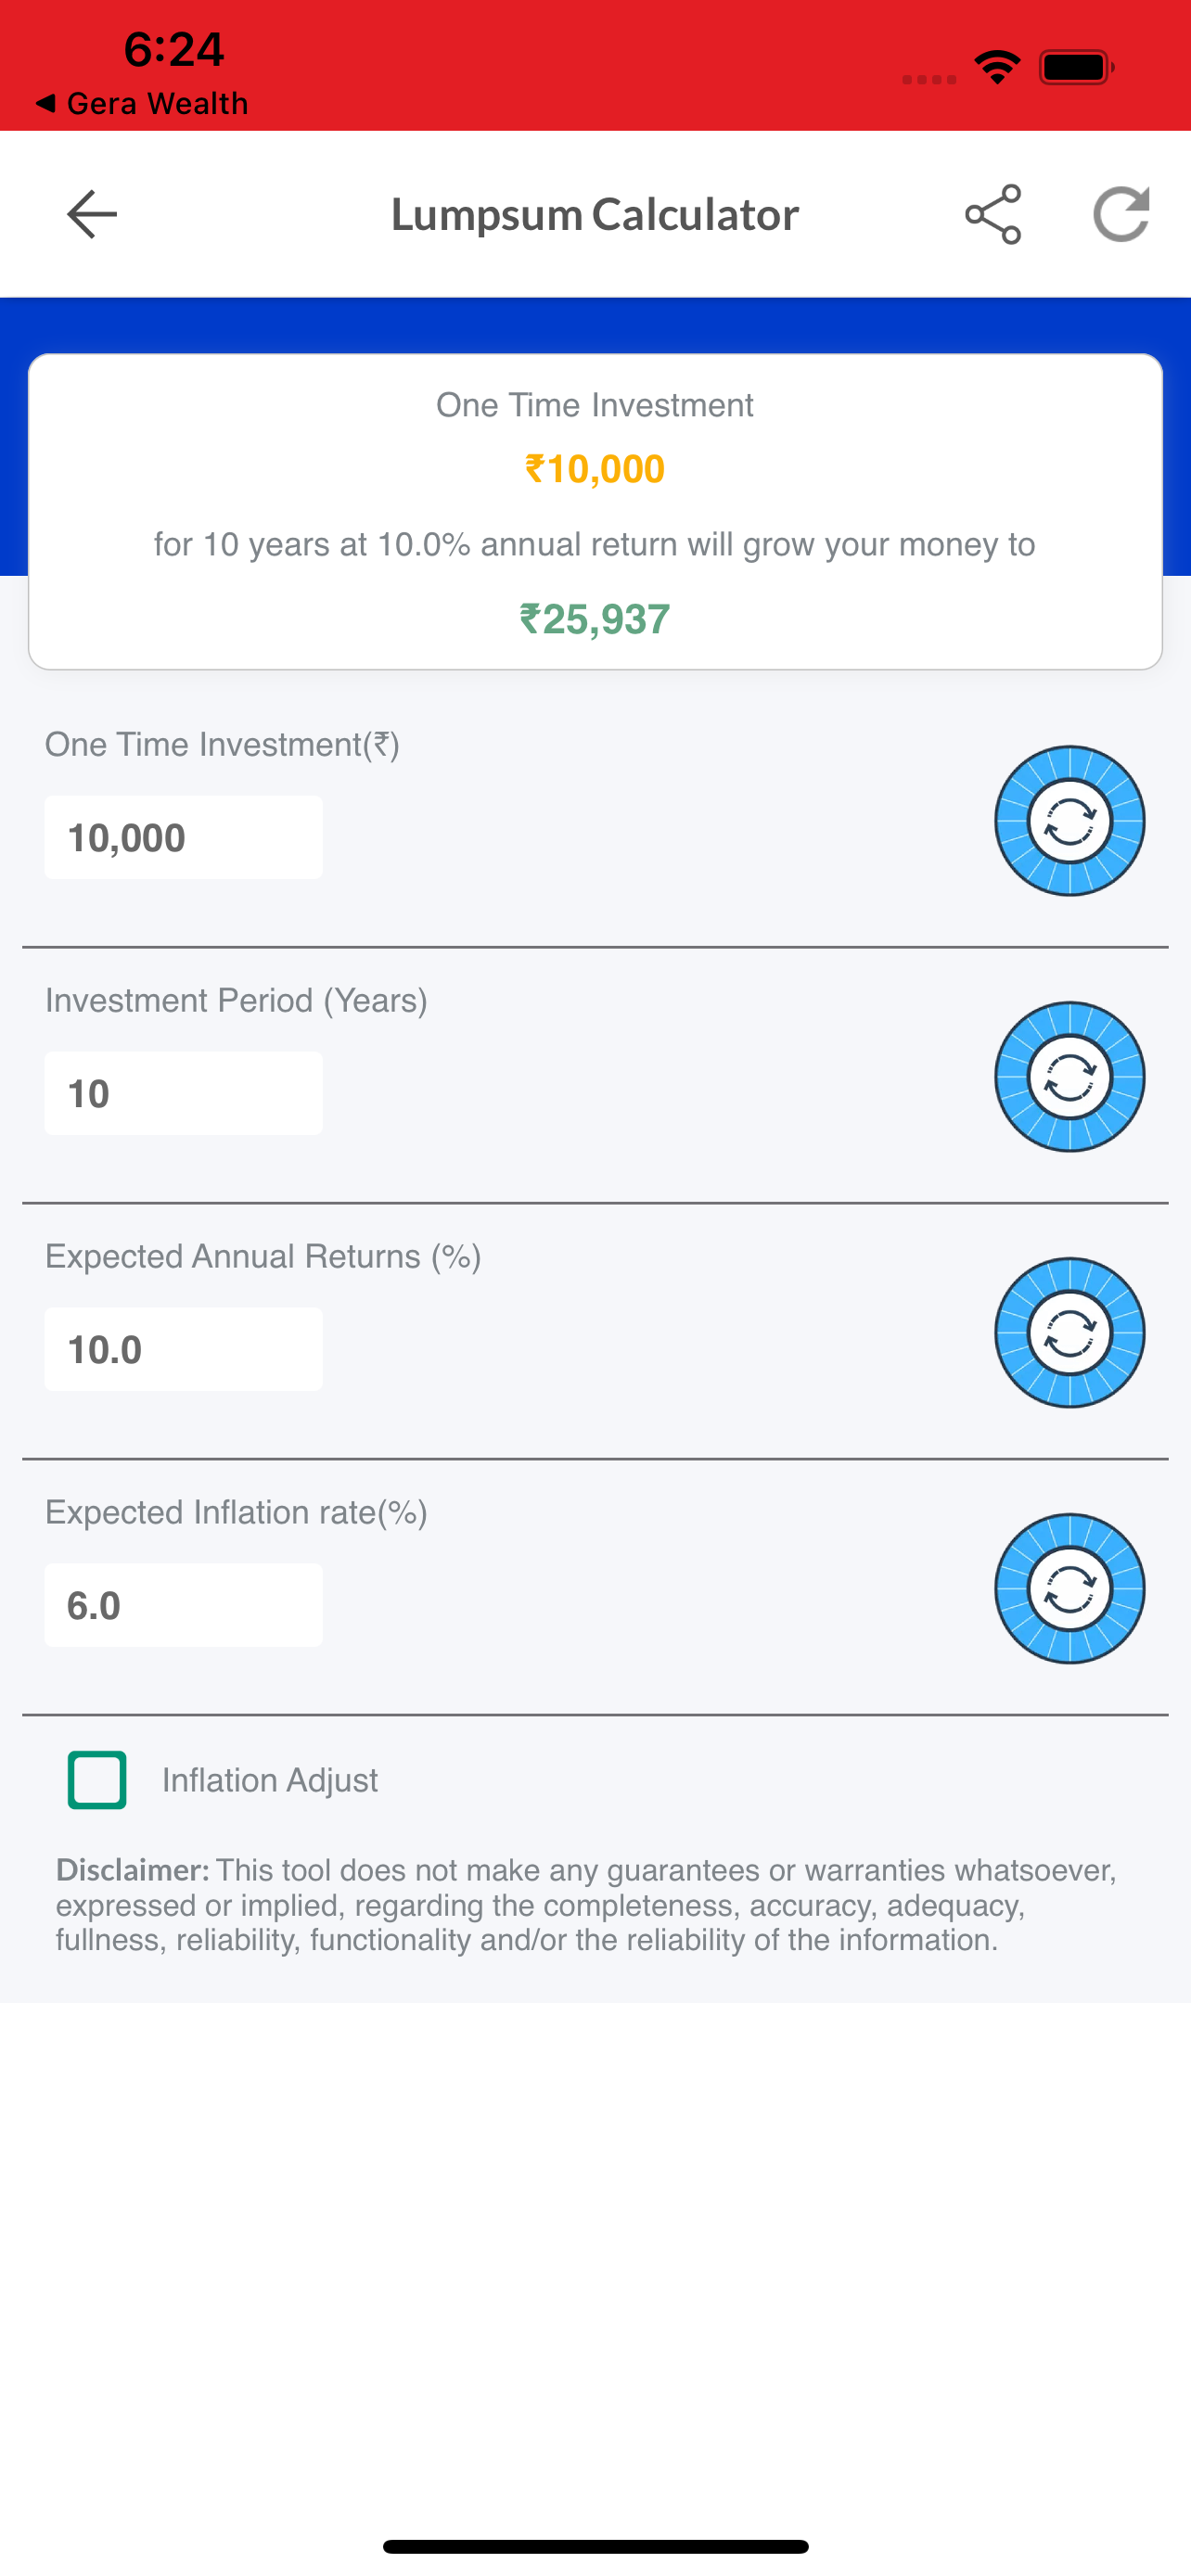This screenshot has width=1191, height=2576.
Task: Return to Gera Wealth app link
Action: coord(141,103)
